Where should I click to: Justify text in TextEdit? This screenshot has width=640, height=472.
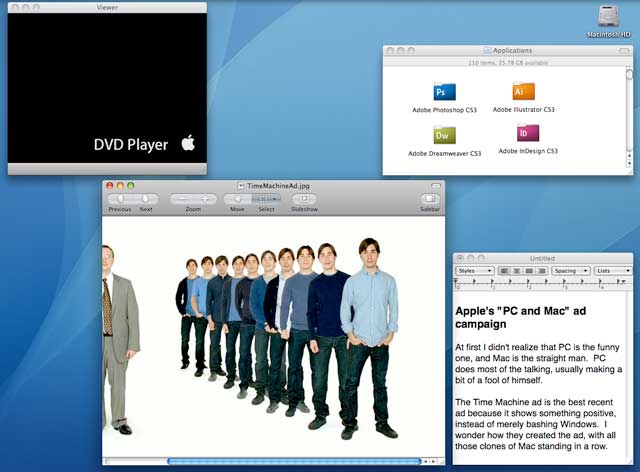529,271
